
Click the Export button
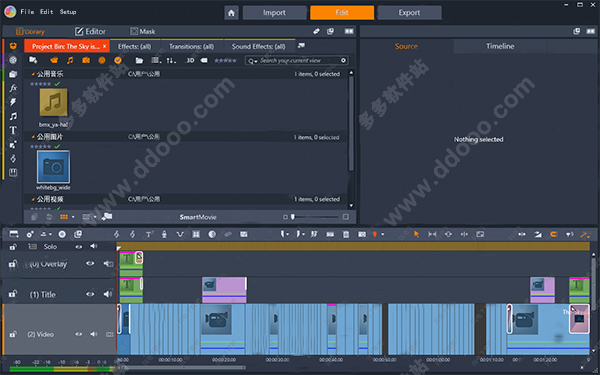pyautogui.click(x=409, y=13)
